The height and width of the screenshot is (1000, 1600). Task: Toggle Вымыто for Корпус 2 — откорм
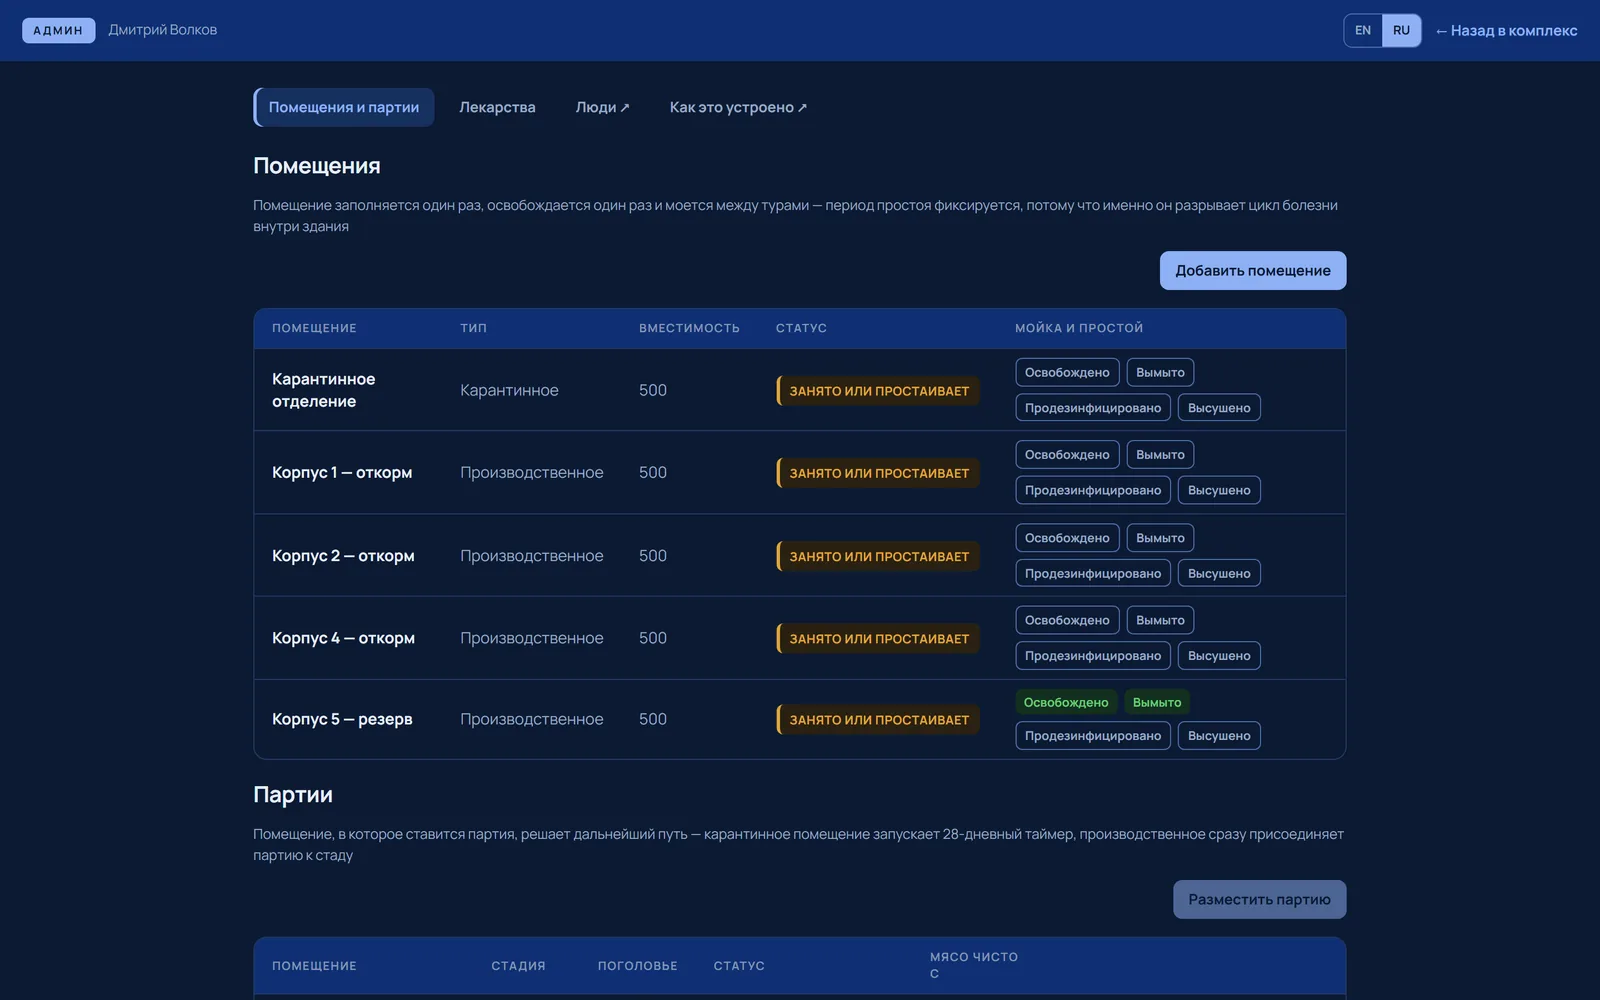pos(1160,538)
